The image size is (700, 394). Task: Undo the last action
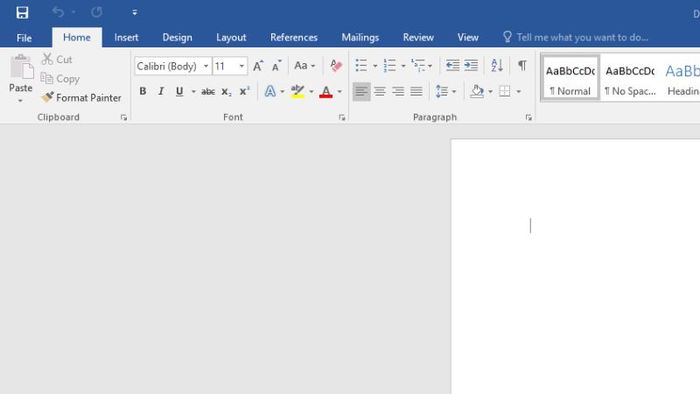pos(58,12)
